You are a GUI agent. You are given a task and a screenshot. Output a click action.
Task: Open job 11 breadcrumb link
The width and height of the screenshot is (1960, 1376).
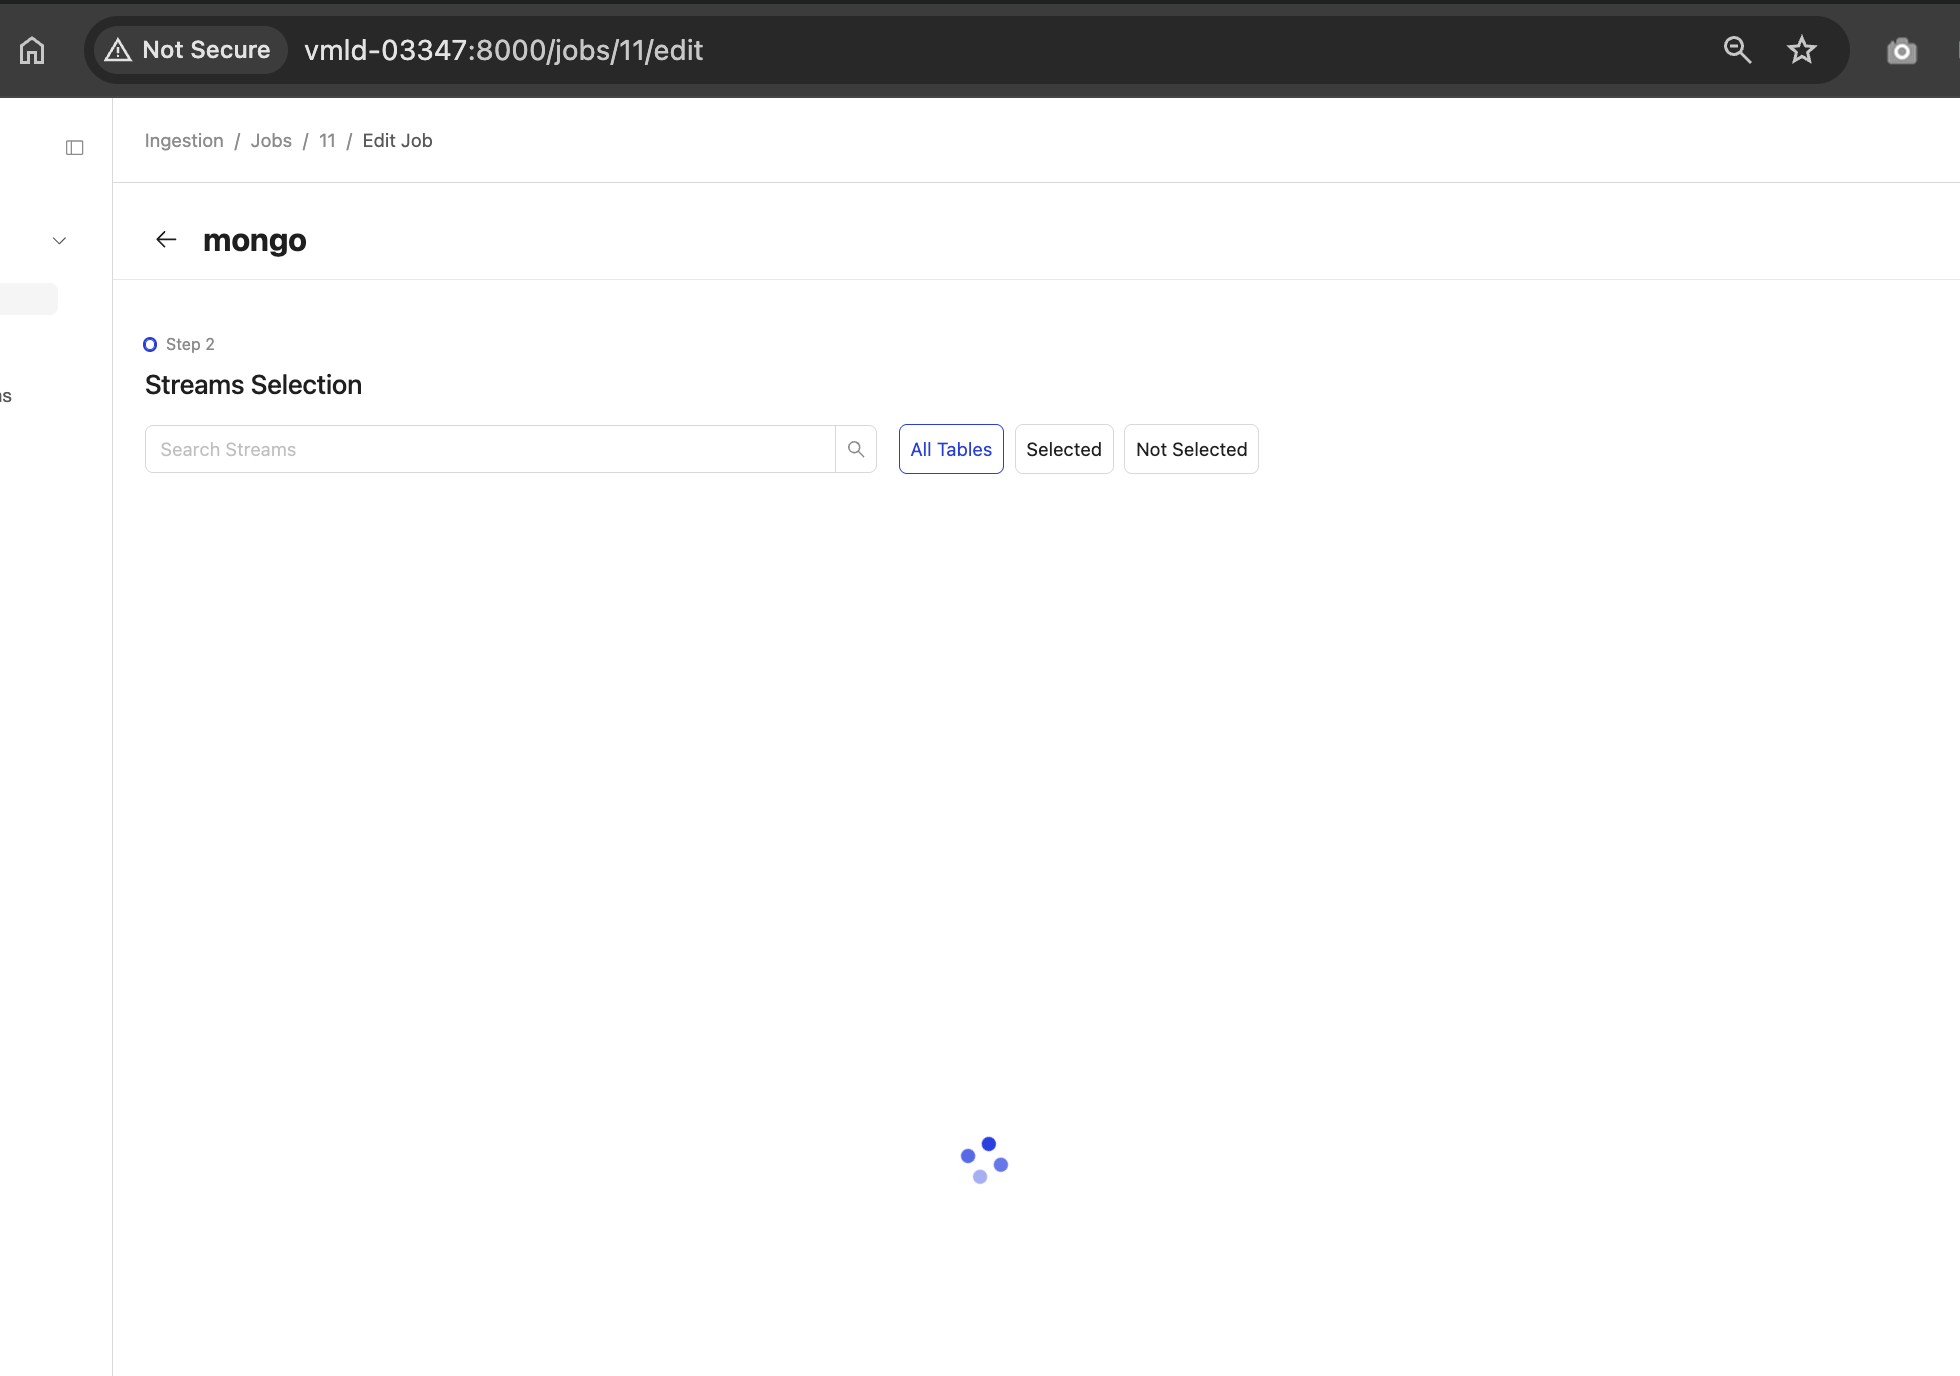327,141
